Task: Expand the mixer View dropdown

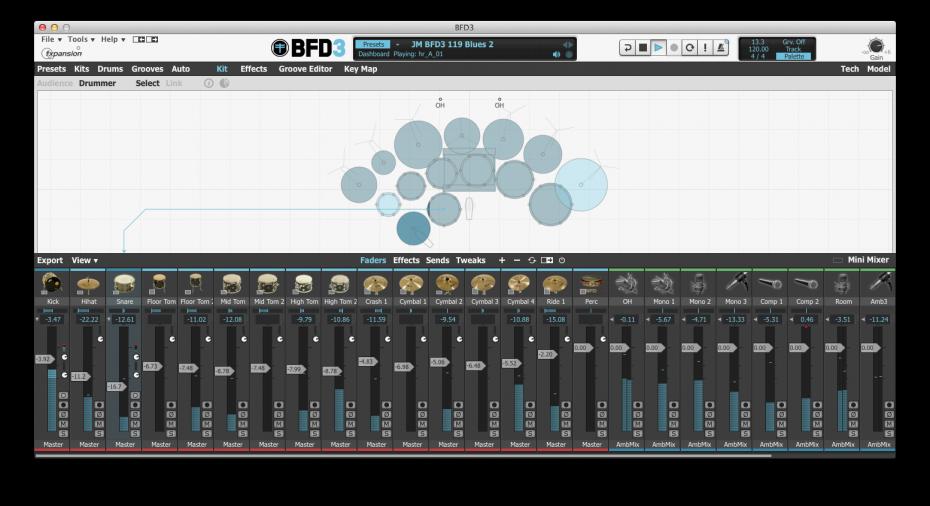Action: [x=84, y=260]
